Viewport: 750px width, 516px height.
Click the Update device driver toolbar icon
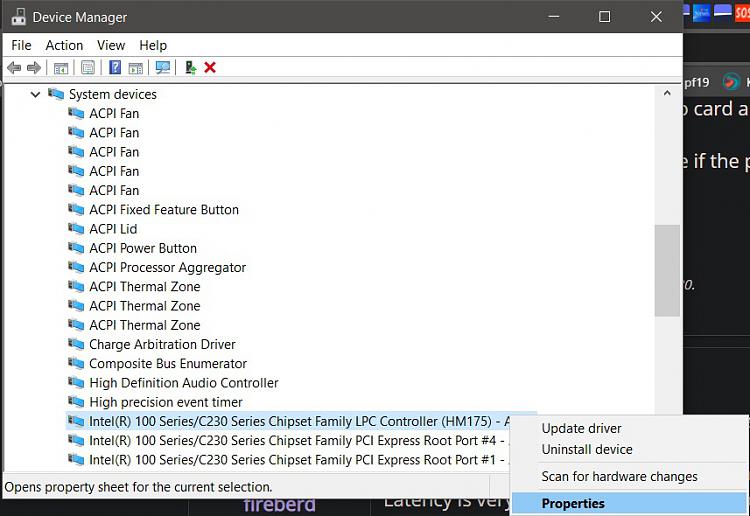click(190, 67)
